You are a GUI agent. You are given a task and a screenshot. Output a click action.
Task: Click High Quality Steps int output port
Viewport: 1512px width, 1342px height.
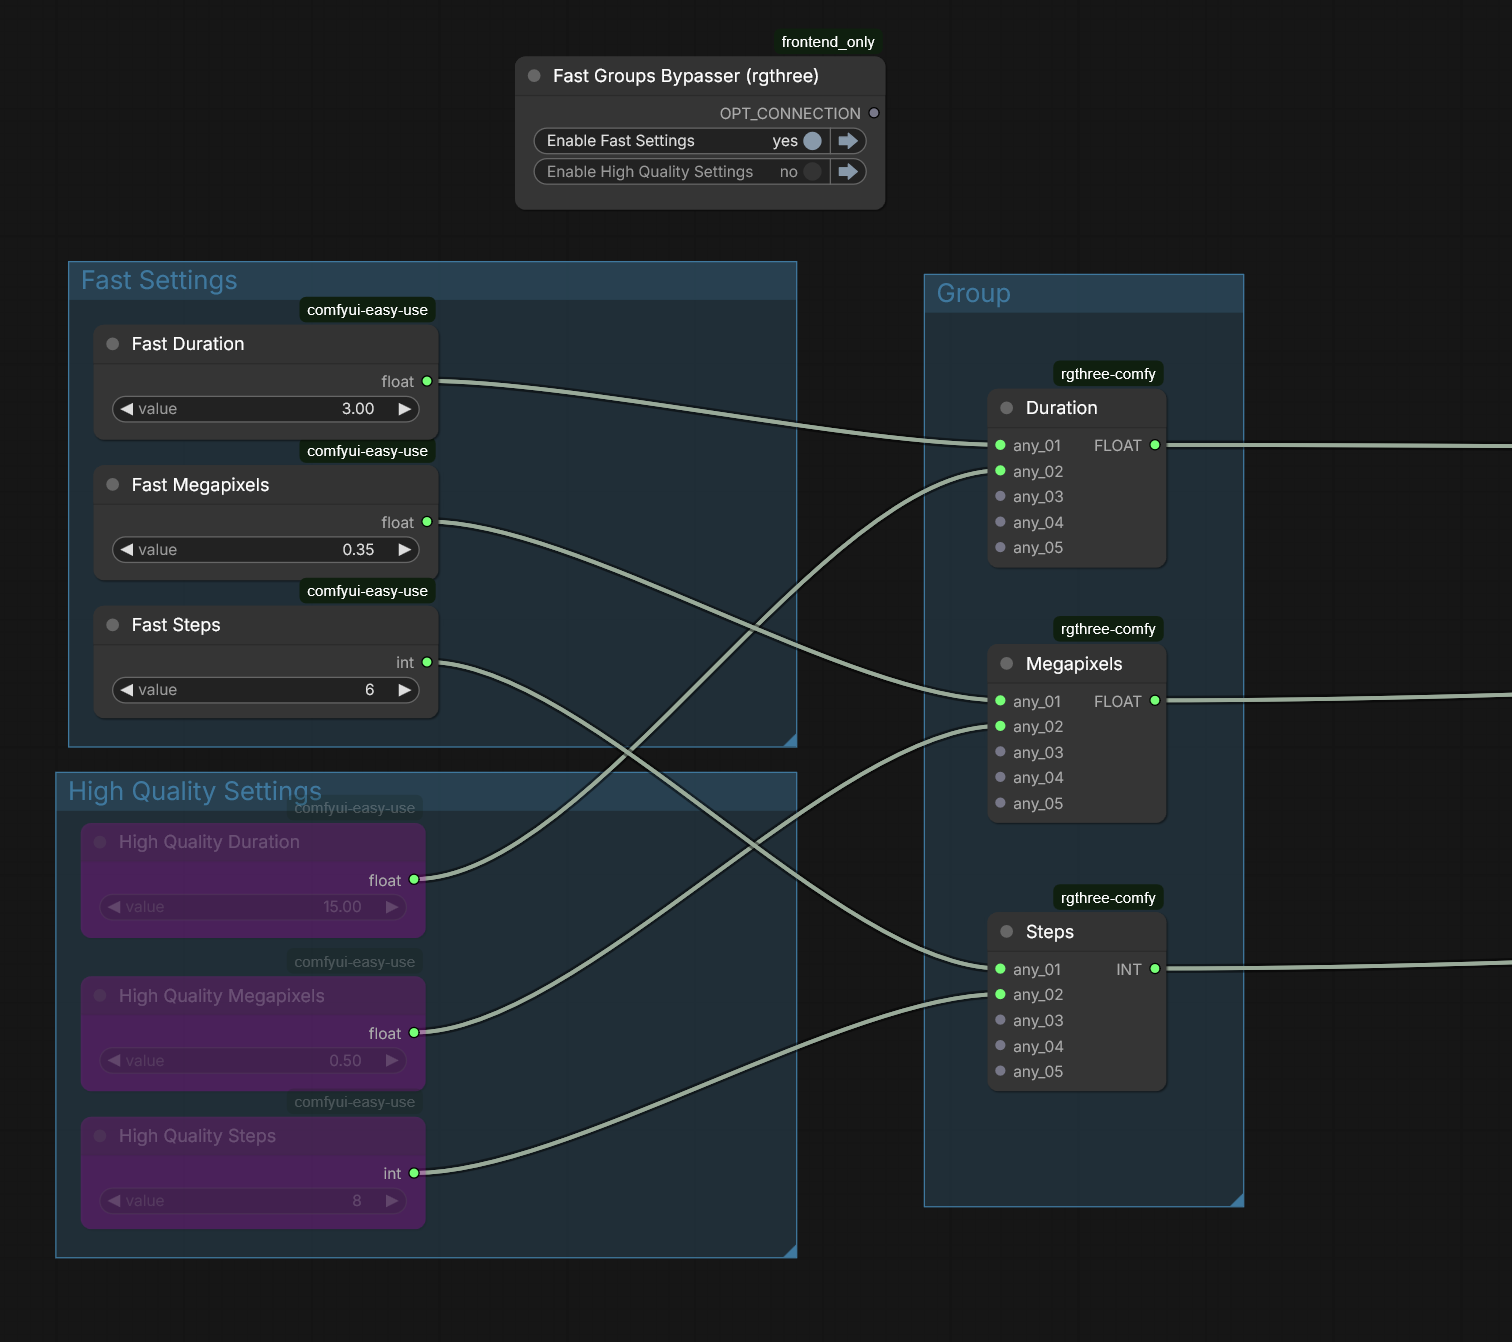coord(414,1173)
